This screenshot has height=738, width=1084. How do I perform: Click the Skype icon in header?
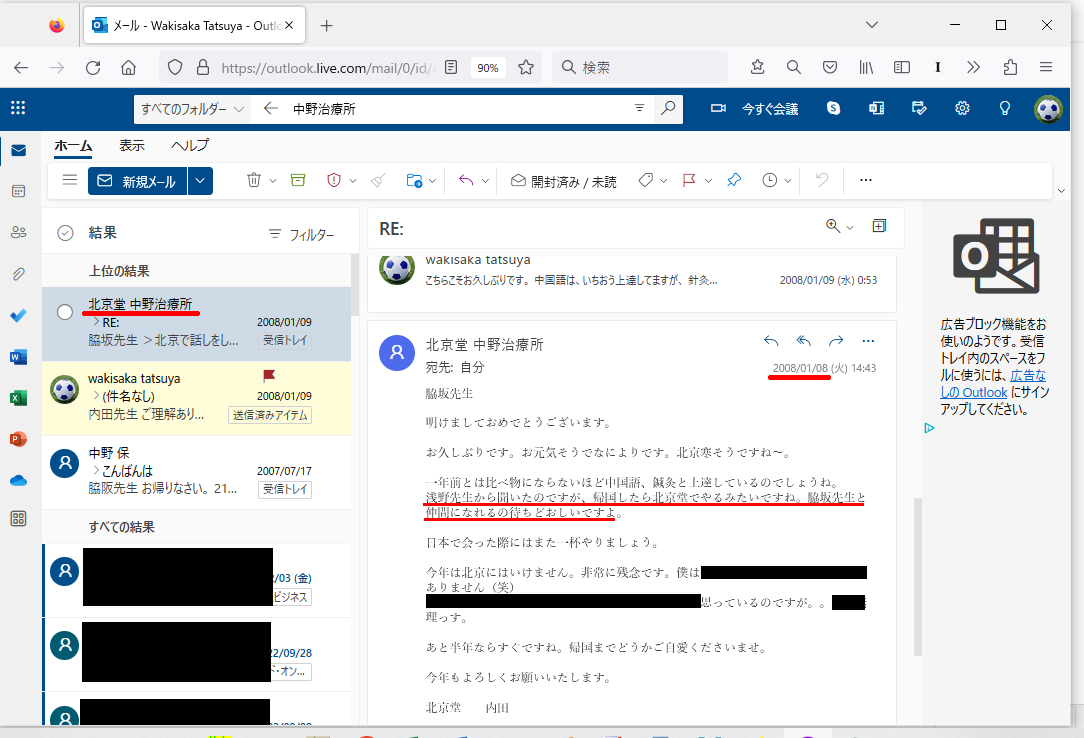pos(833,109)
